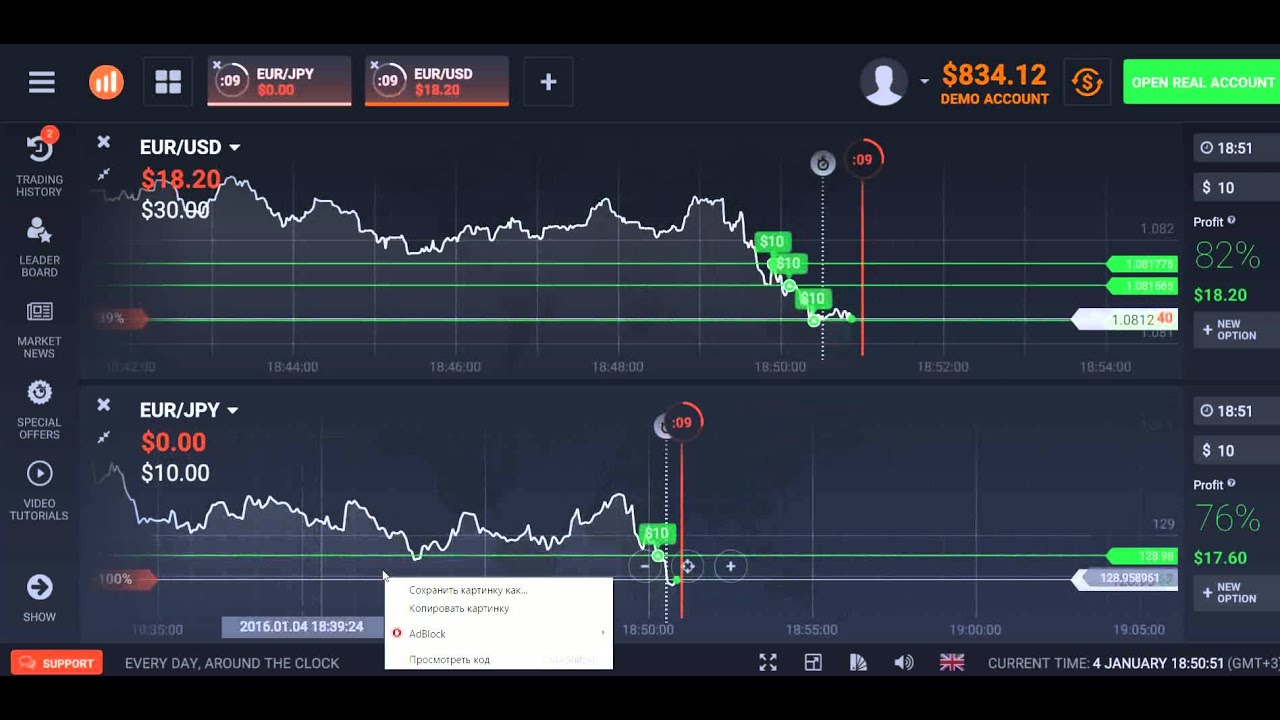Click New Option for EUR/USD
Viewport: 1280px width, 720px height.
coord(1236,330)
